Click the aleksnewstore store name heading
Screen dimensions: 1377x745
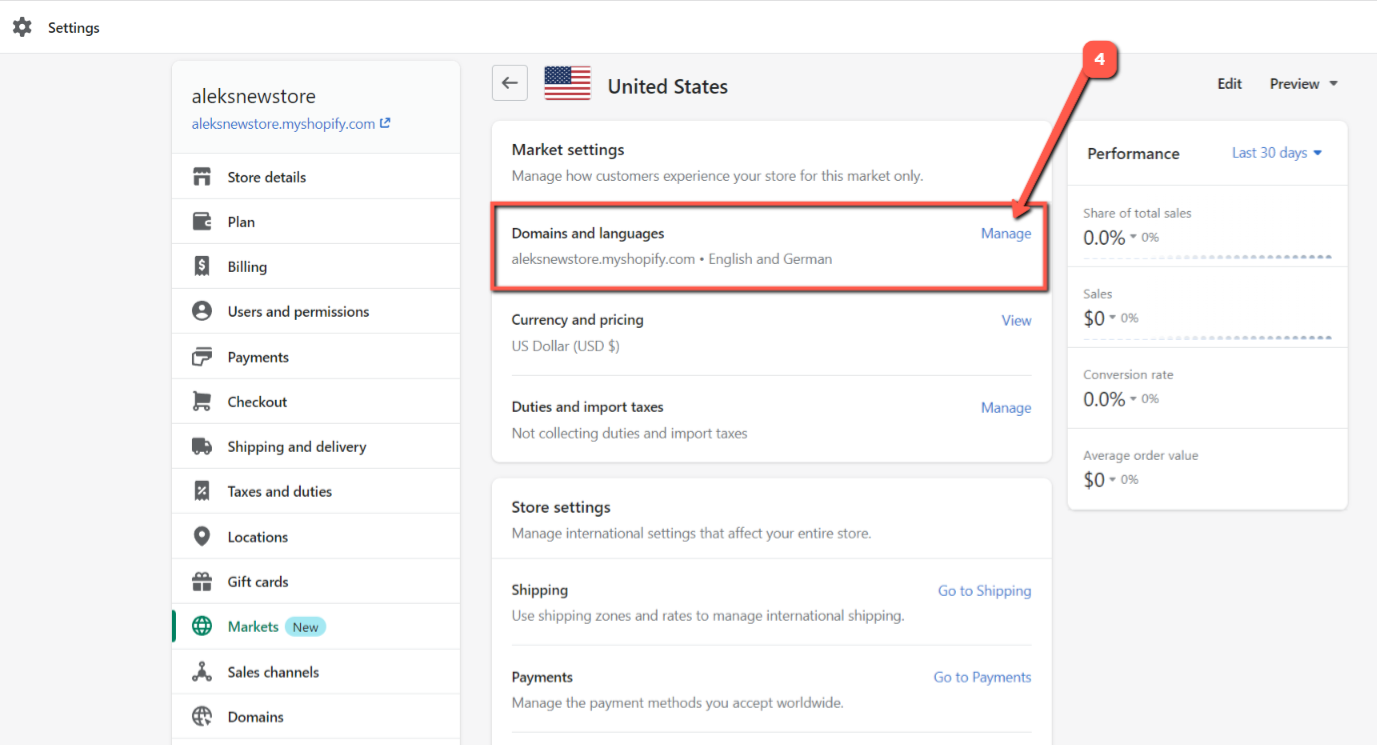point(254,97)
